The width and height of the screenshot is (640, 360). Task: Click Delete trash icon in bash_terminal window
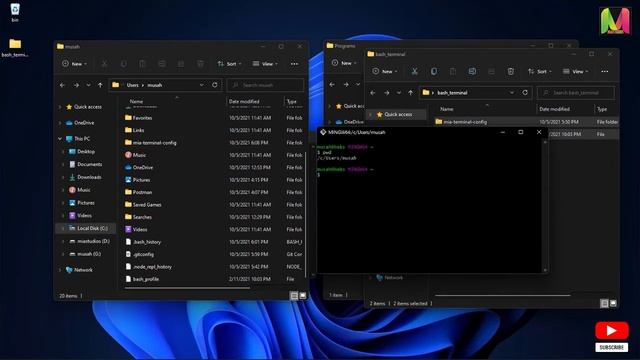pos(511,71)
